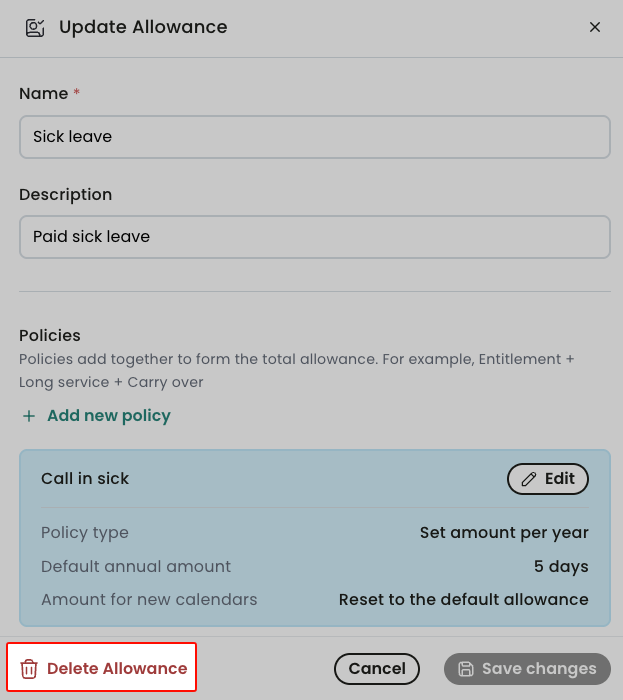Image resolution: width=623 pixels, height=700 pixels.
Task: Focus the Name field containing Sick leave
Action: (x=314, y=137)
